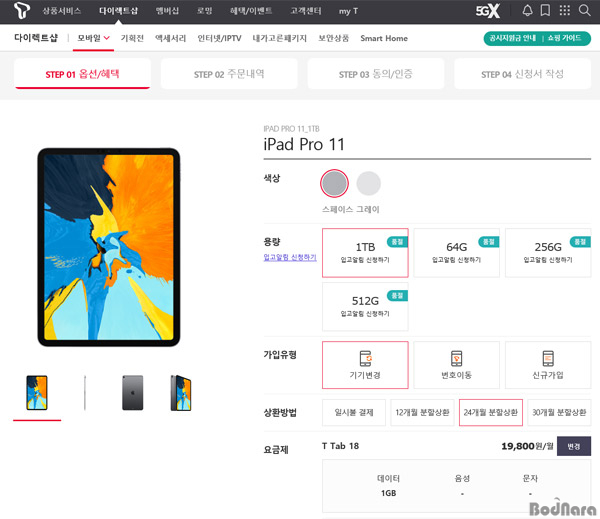Expand the 모바일 dropdown menu
This screenshot has height=519, width=600.
(x=93, y=38)
